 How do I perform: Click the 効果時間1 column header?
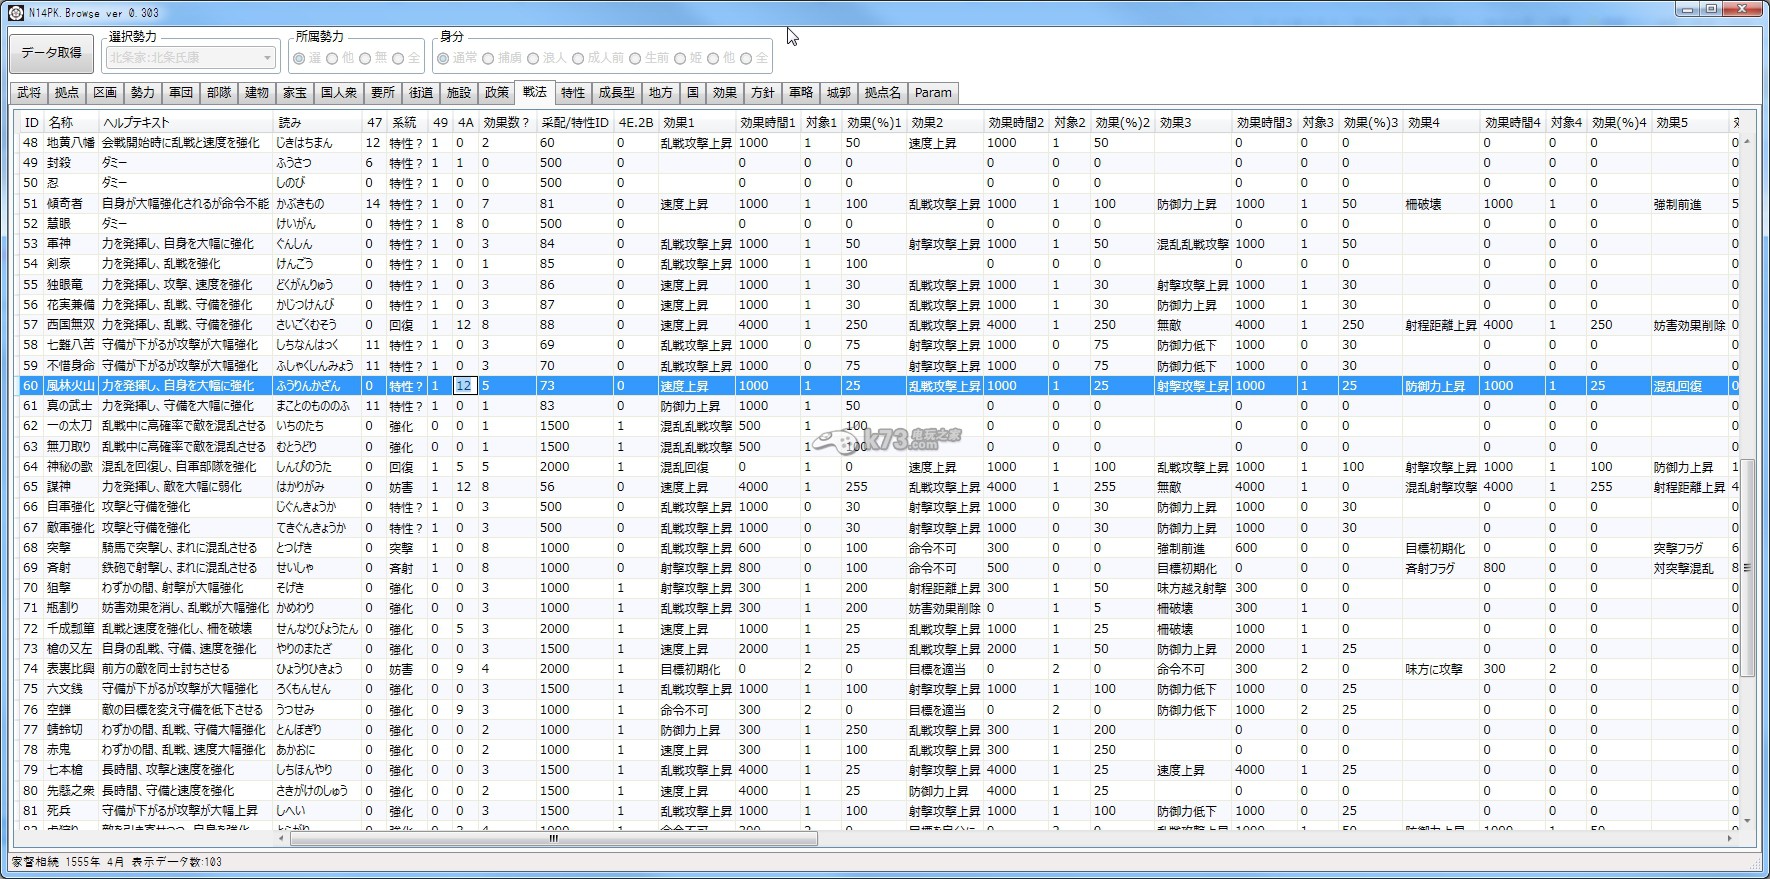768,122
